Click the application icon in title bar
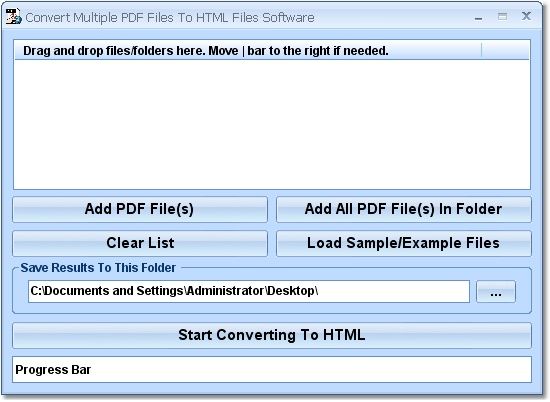This screenshot has height=402, width=550. [14, 16]
